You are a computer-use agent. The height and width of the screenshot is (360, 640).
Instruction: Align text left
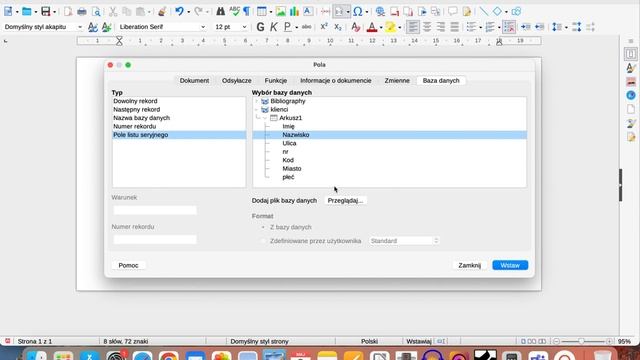tap(413, 27)
